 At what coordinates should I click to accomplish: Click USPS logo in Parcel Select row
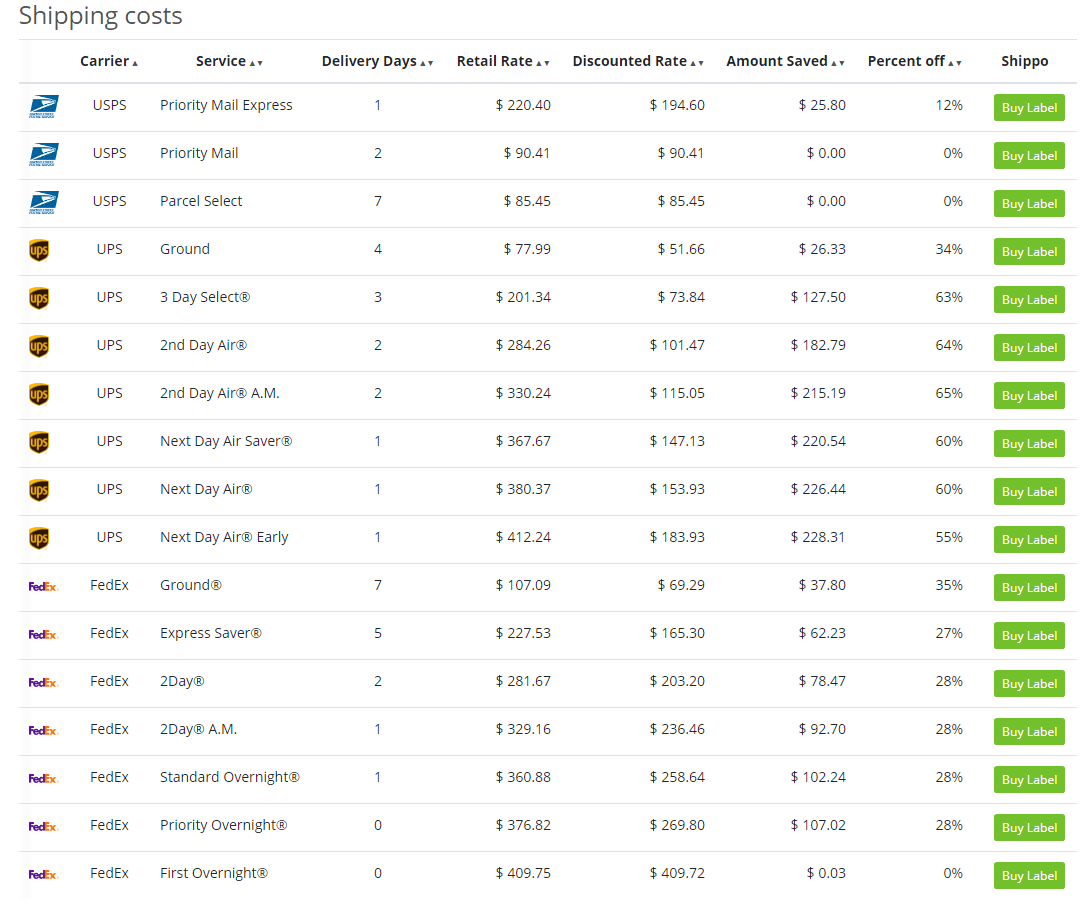44,202
